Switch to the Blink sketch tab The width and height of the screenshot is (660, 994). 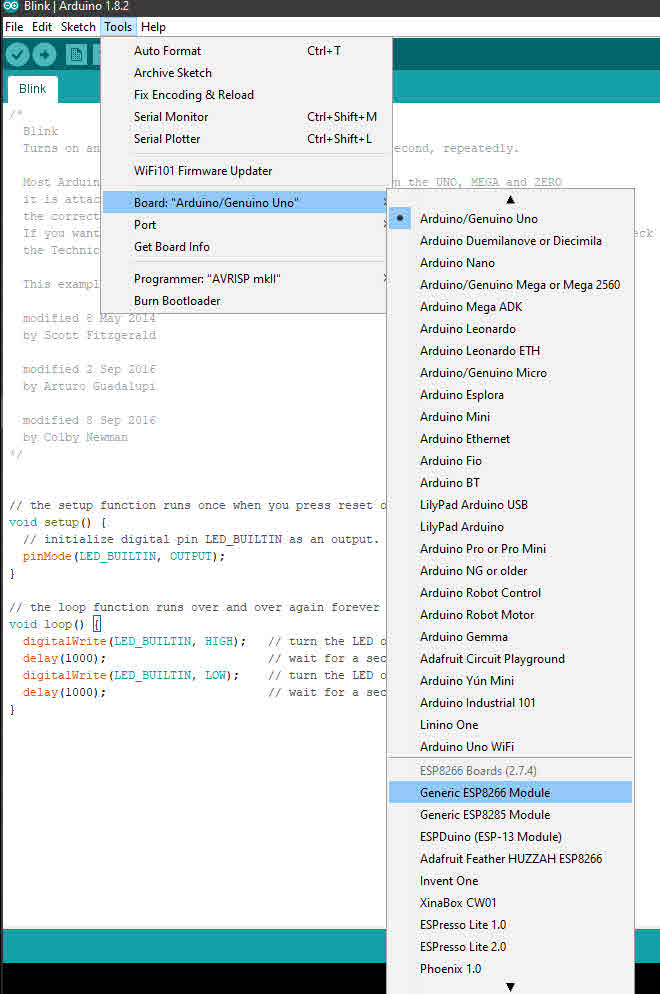click(33, 89)
